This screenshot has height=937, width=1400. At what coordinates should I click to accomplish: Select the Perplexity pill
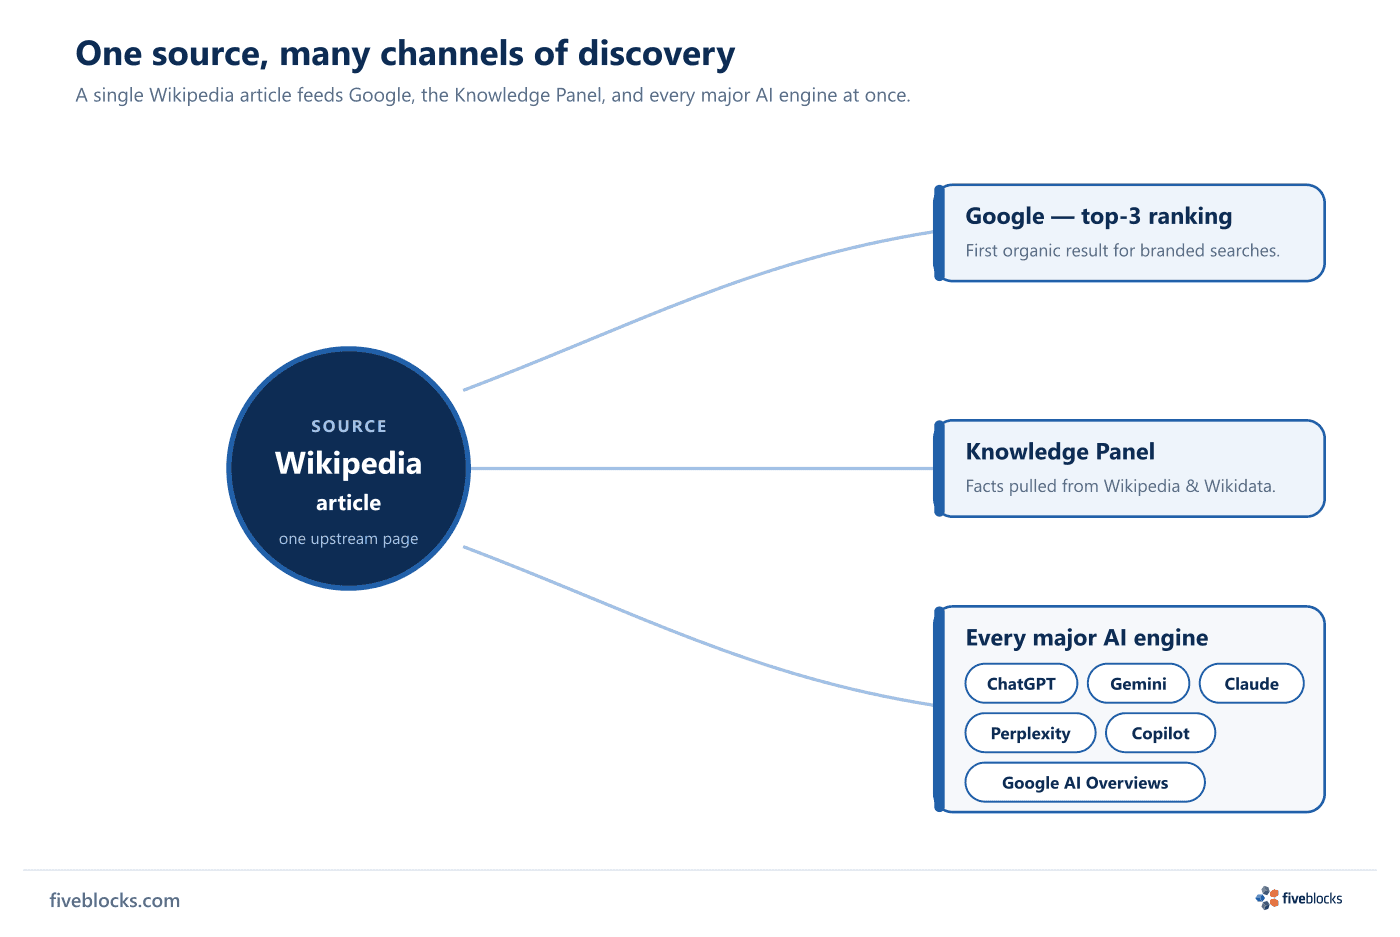[1030, 733]
